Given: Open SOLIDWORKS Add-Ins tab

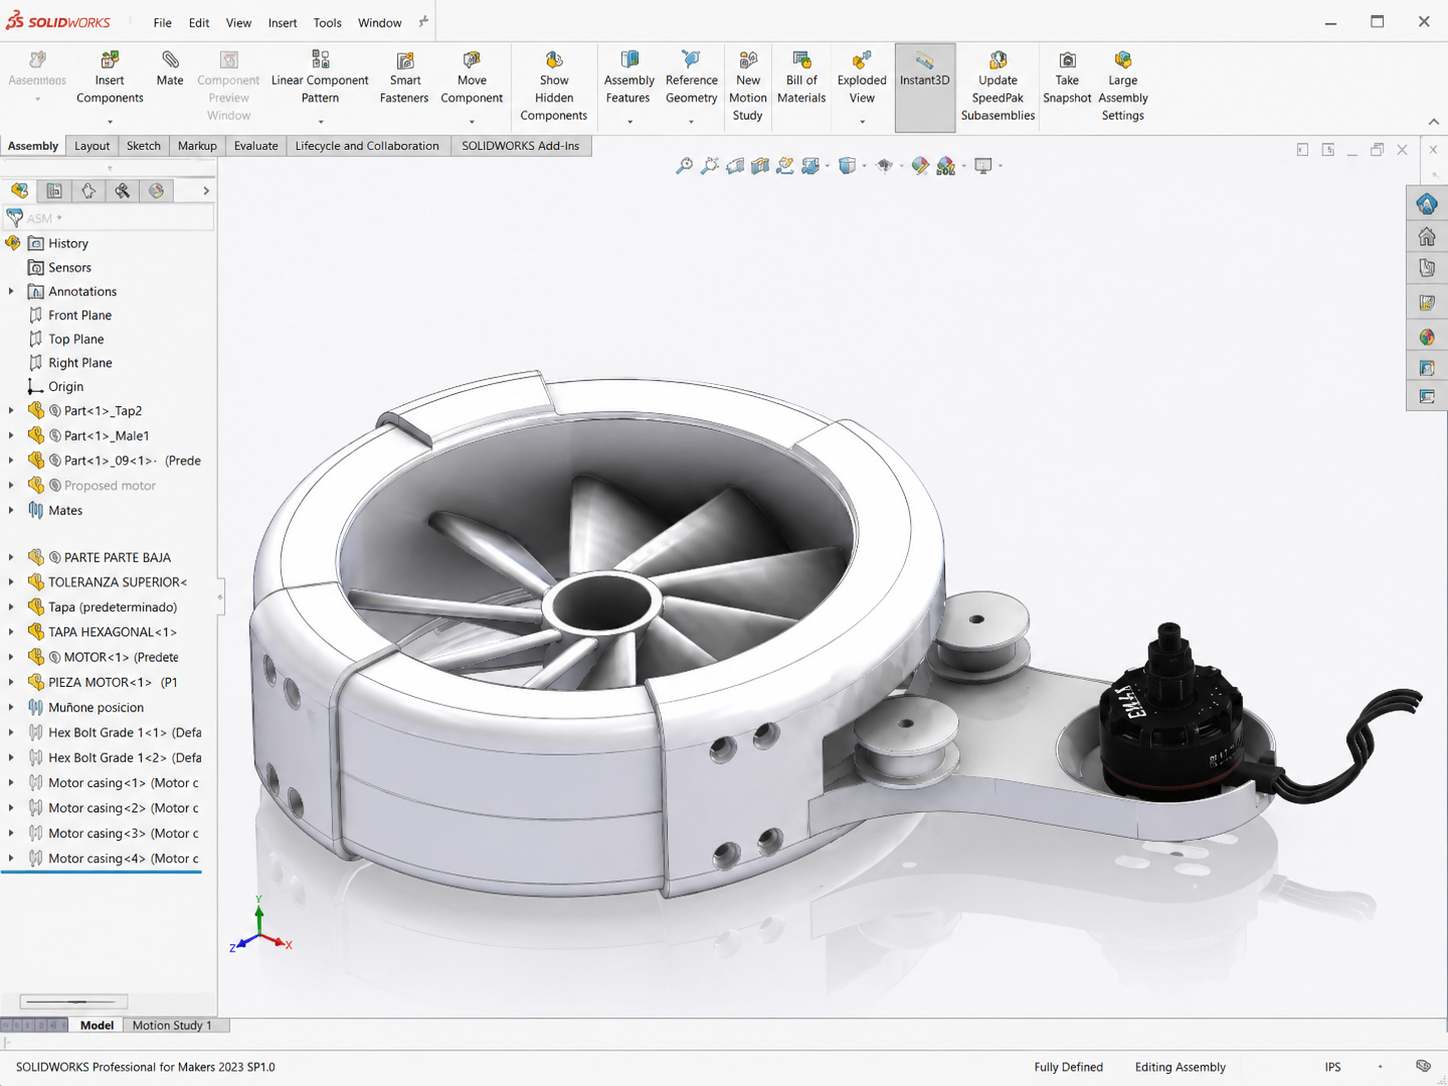Looking at the screenshot, I should point(520,146).
